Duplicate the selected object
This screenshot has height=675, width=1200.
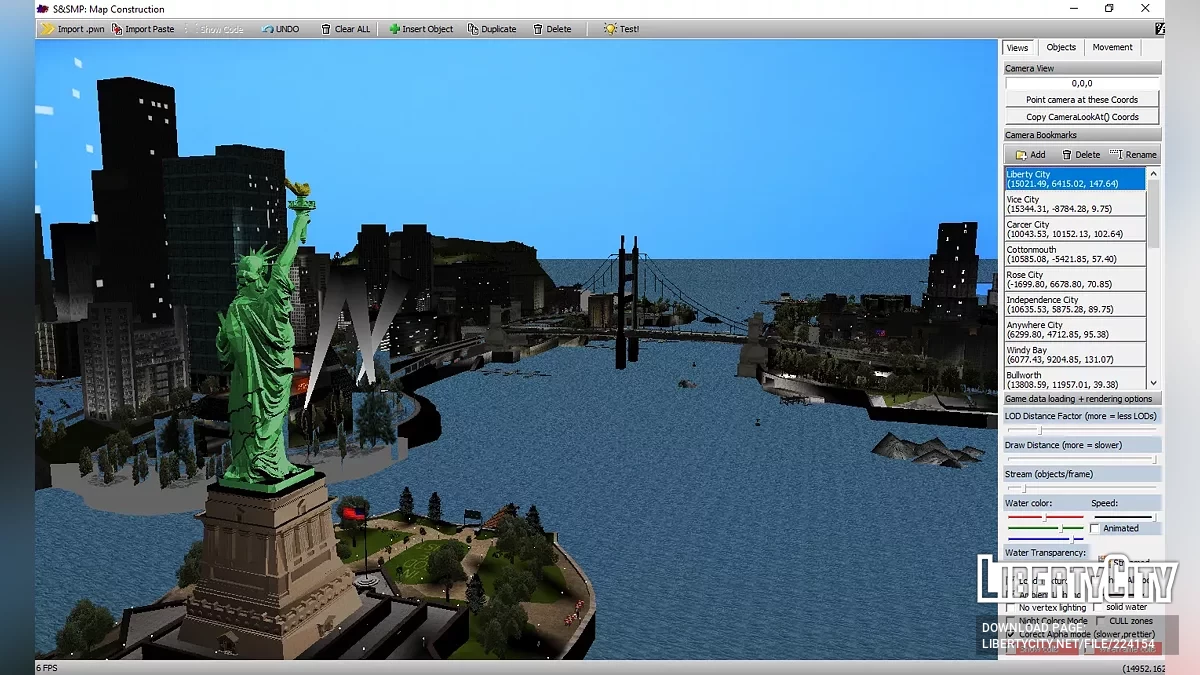492,29
